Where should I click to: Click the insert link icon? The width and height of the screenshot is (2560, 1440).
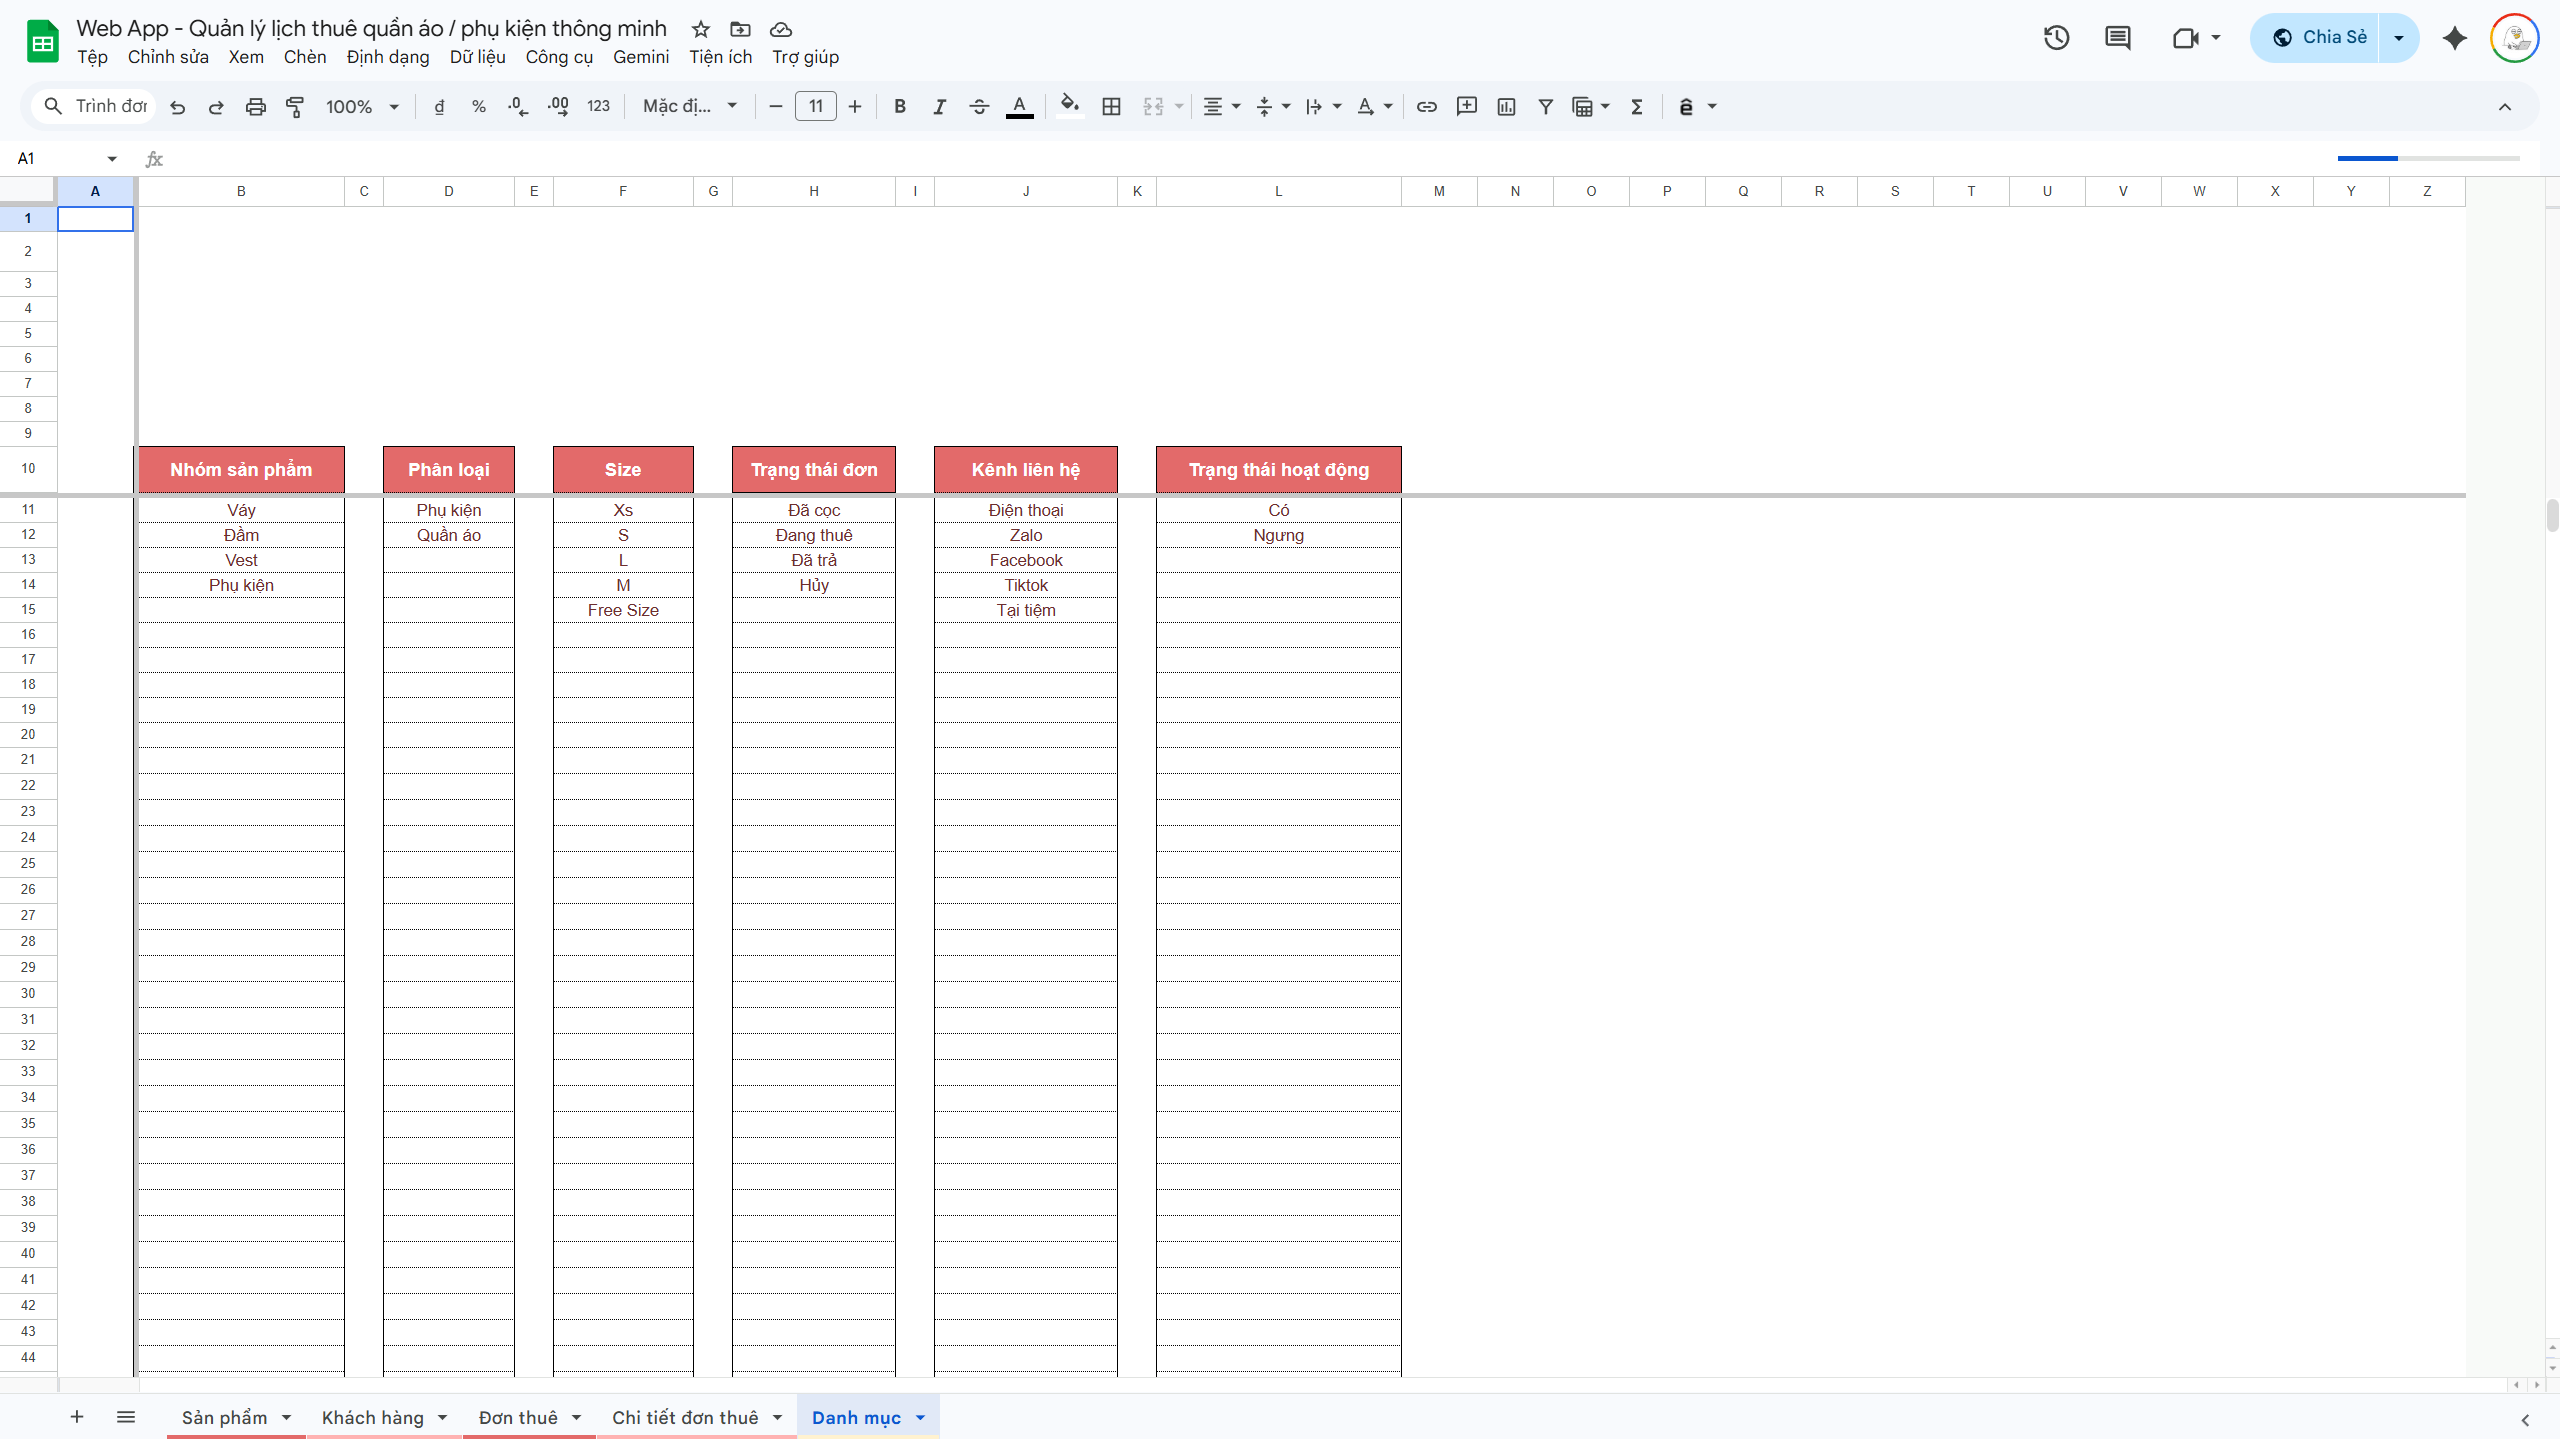pos(1427,107)
